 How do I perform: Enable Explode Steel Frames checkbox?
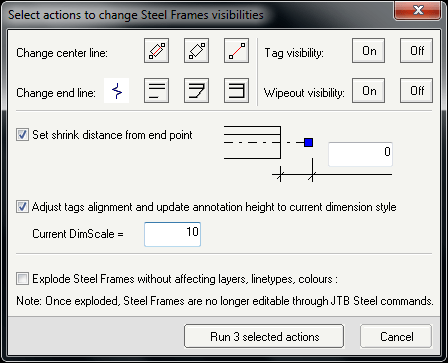[23, 279]
